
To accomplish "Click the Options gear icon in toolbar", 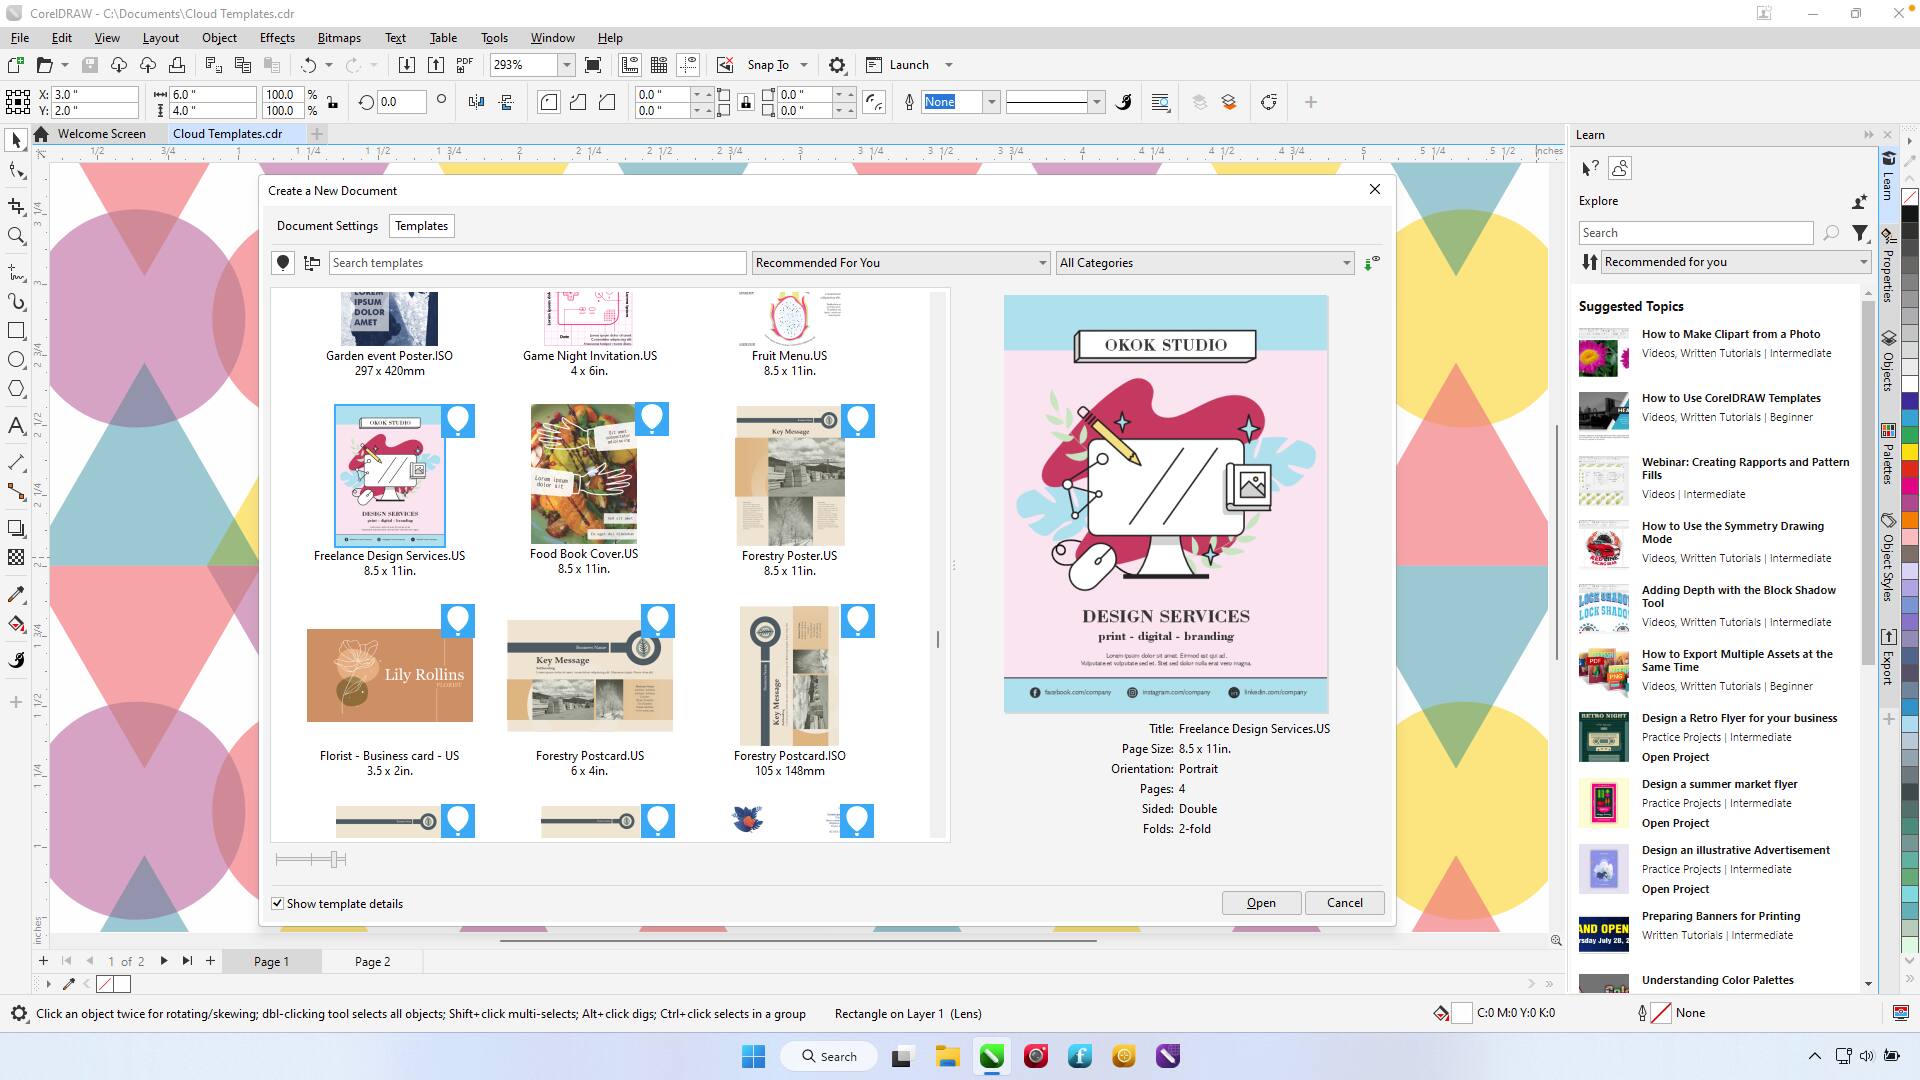I will pyautogui.click(x=837, y=65).
